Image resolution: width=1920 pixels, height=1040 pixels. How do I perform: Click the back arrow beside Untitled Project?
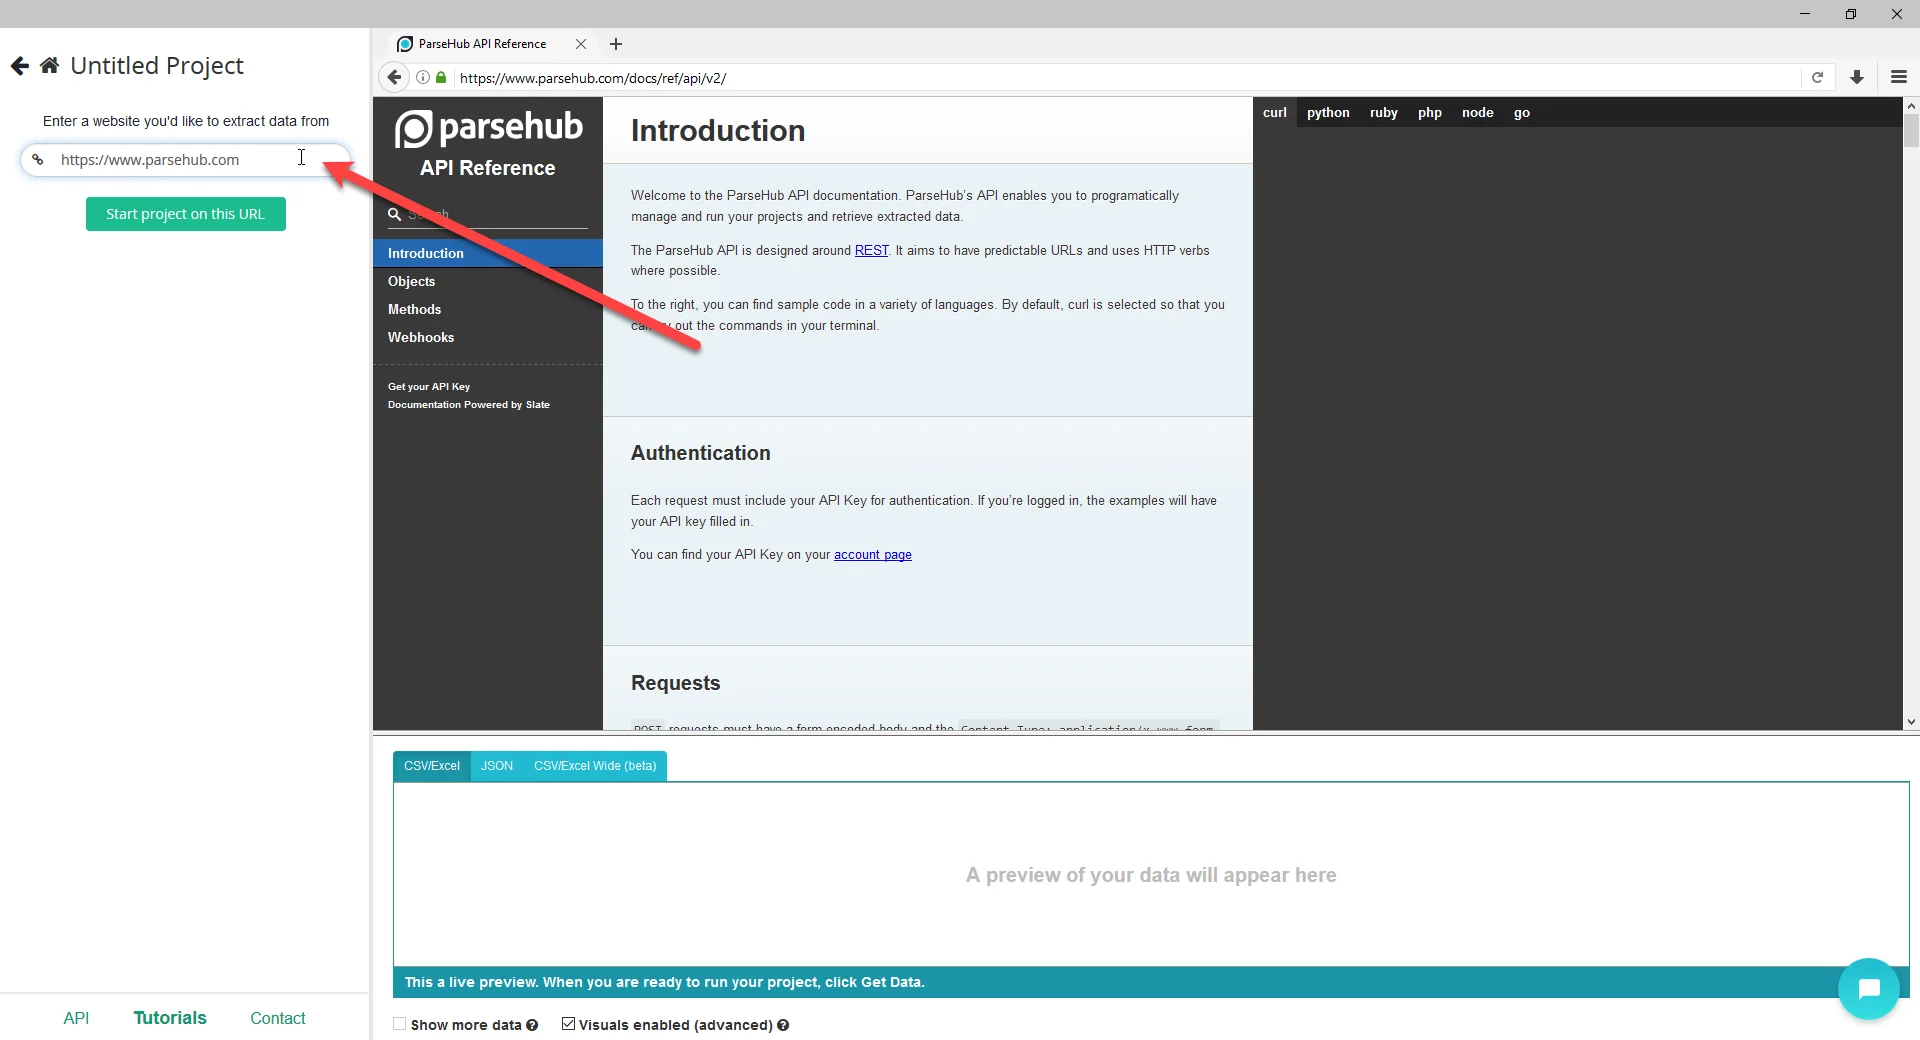(x=20, y=66)
